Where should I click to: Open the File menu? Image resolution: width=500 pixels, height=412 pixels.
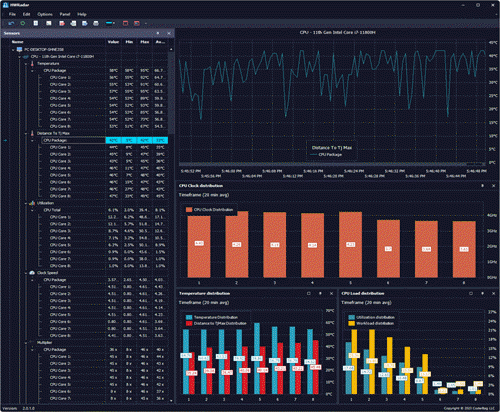click(12, 14)
